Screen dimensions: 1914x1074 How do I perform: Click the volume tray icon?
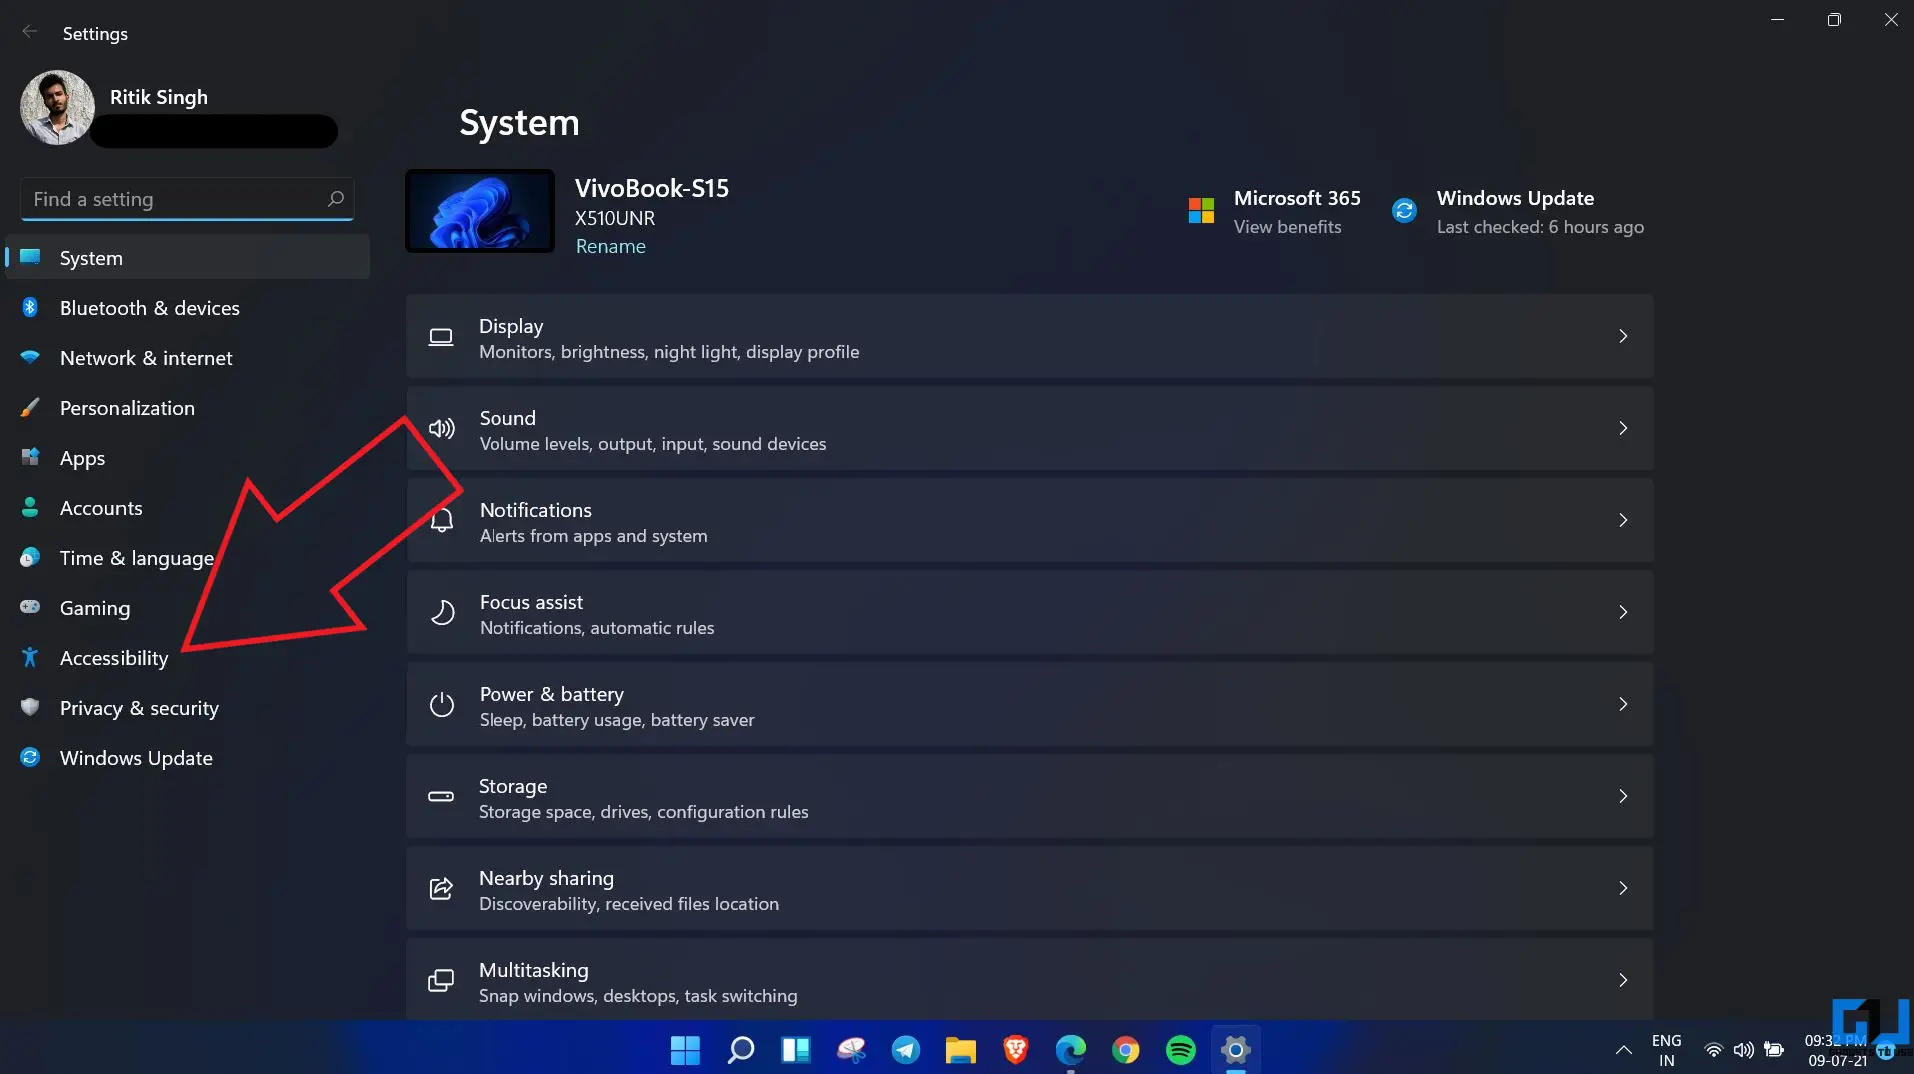[x=1743, y=1050]
